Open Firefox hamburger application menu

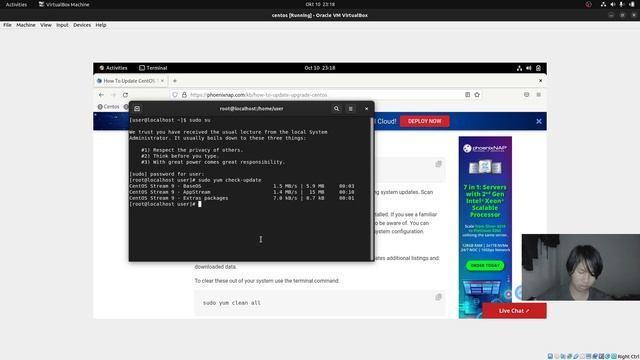[x=539, y=95]
